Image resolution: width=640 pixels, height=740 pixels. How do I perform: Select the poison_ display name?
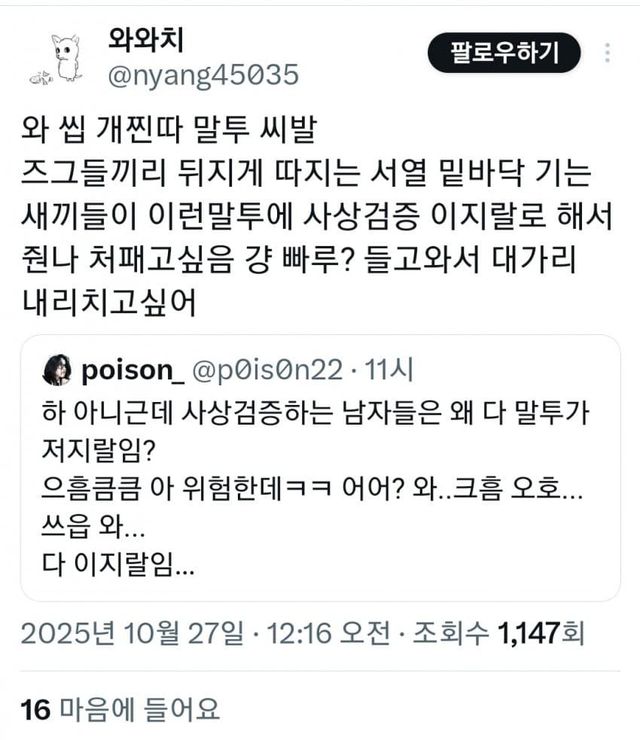(133, 370)
